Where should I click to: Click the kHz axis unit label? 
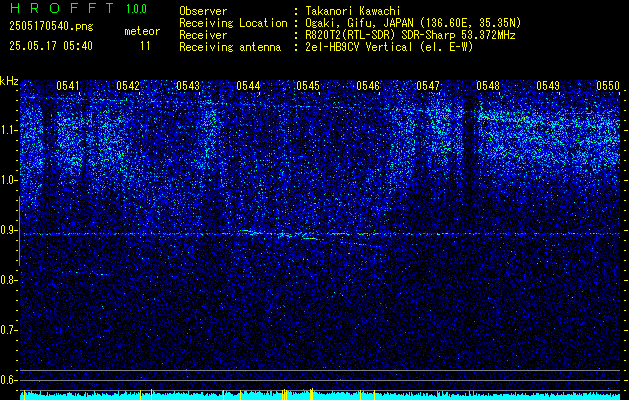pyautogui.click(x=9, y=81)
